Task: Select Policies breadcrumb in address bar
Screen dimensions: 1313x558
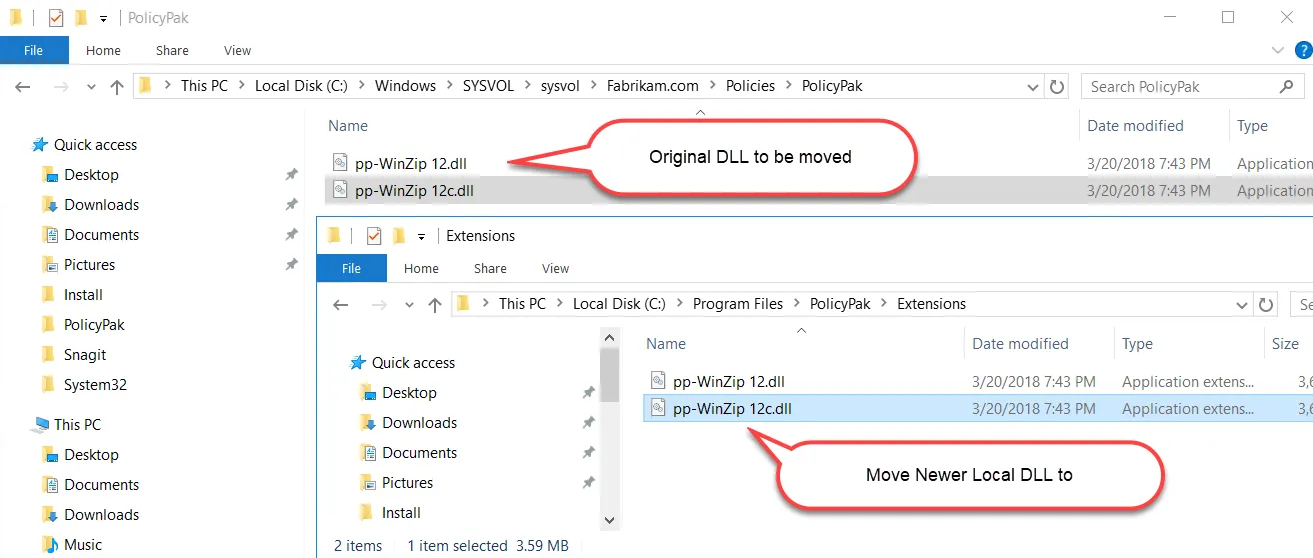Action: tap(750, 86)
